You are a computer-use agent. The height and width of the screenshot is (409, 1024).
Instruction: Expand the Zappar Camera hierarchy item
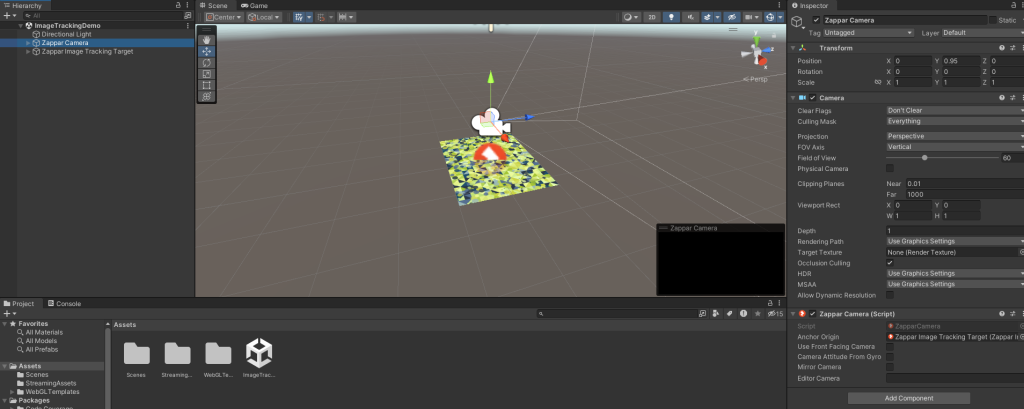point(28,42)
